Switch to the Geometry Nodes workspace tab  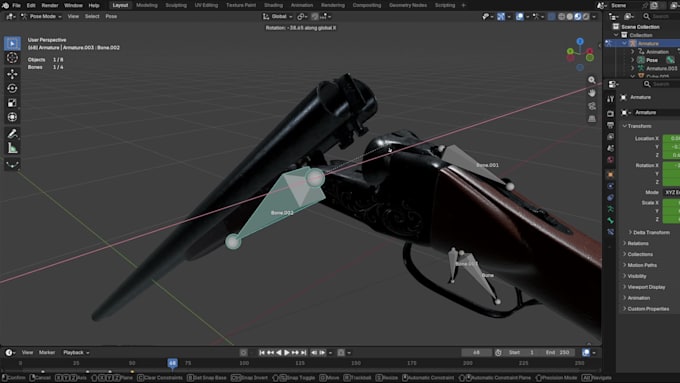click(x=408, y=5)
